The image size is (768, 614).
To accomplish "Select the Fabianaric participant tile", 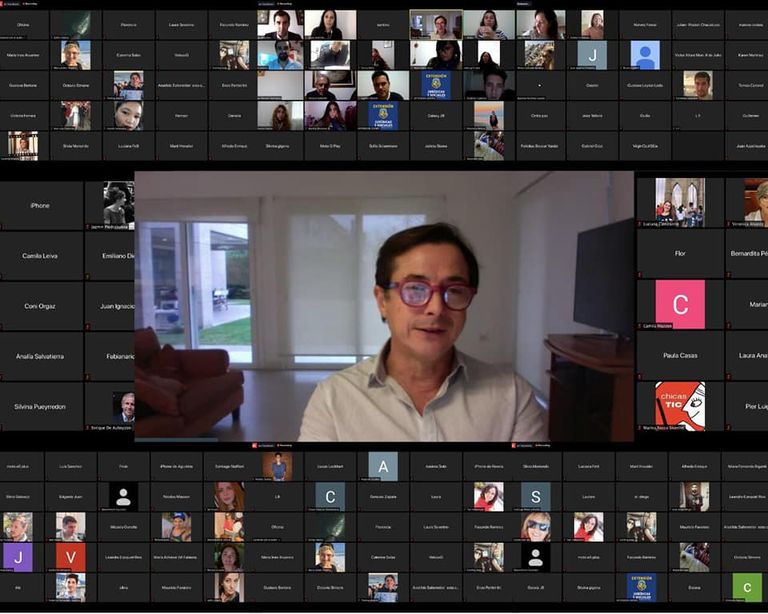I will (110, 356).
